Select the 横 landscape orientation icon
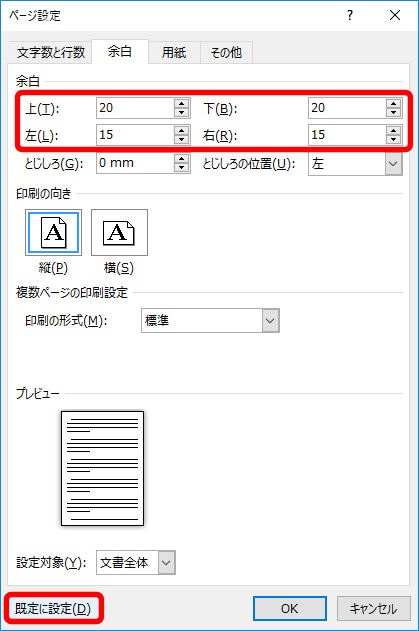 coord(119,233)
